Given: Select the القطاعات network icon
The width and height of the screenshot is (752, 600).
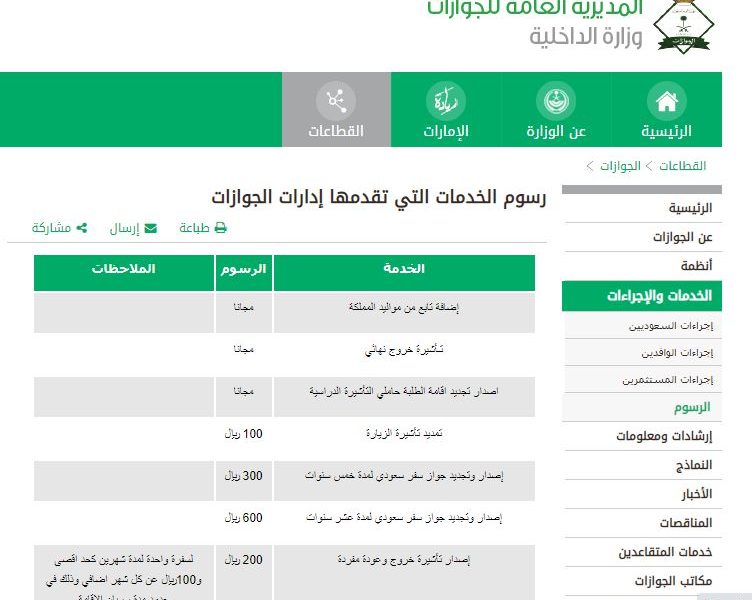Looking at the screenshot, I should pos(336,101).
